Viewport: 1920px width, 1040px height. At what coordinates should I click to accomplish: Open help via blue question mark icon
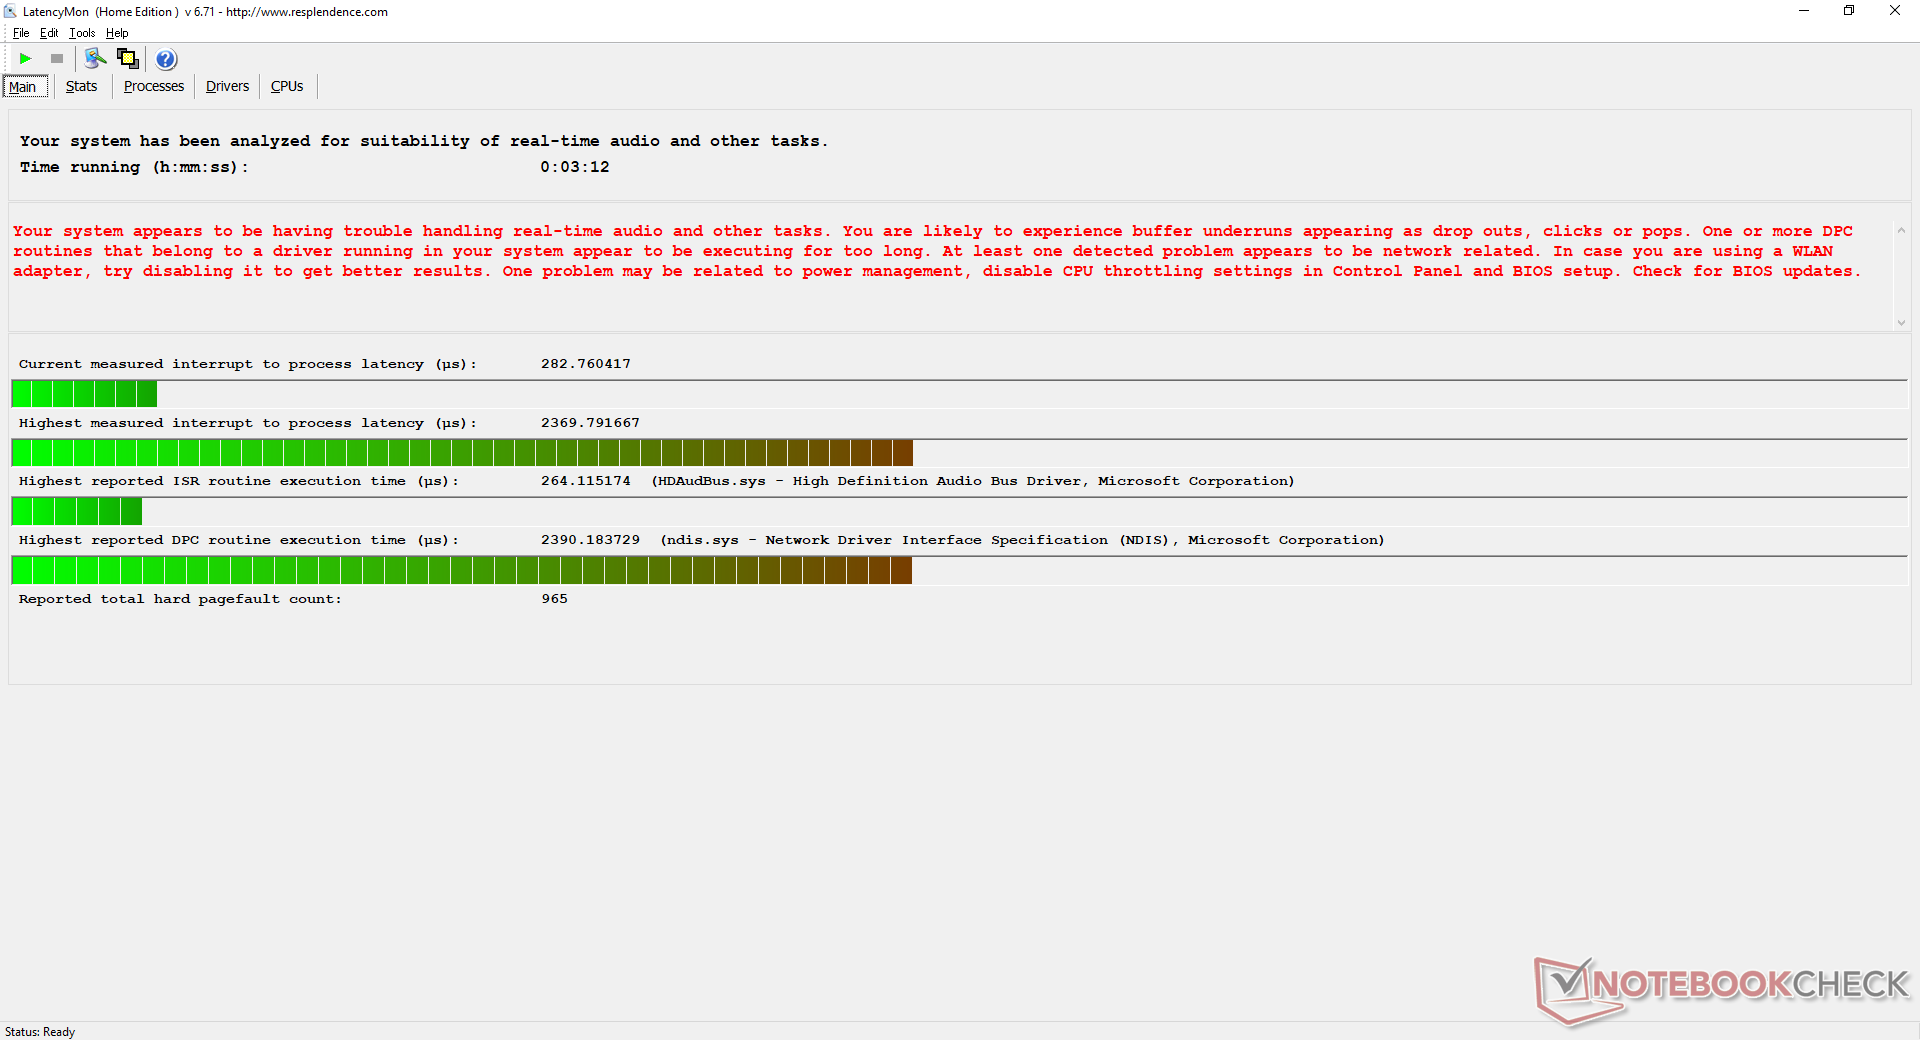pos(166,59)
